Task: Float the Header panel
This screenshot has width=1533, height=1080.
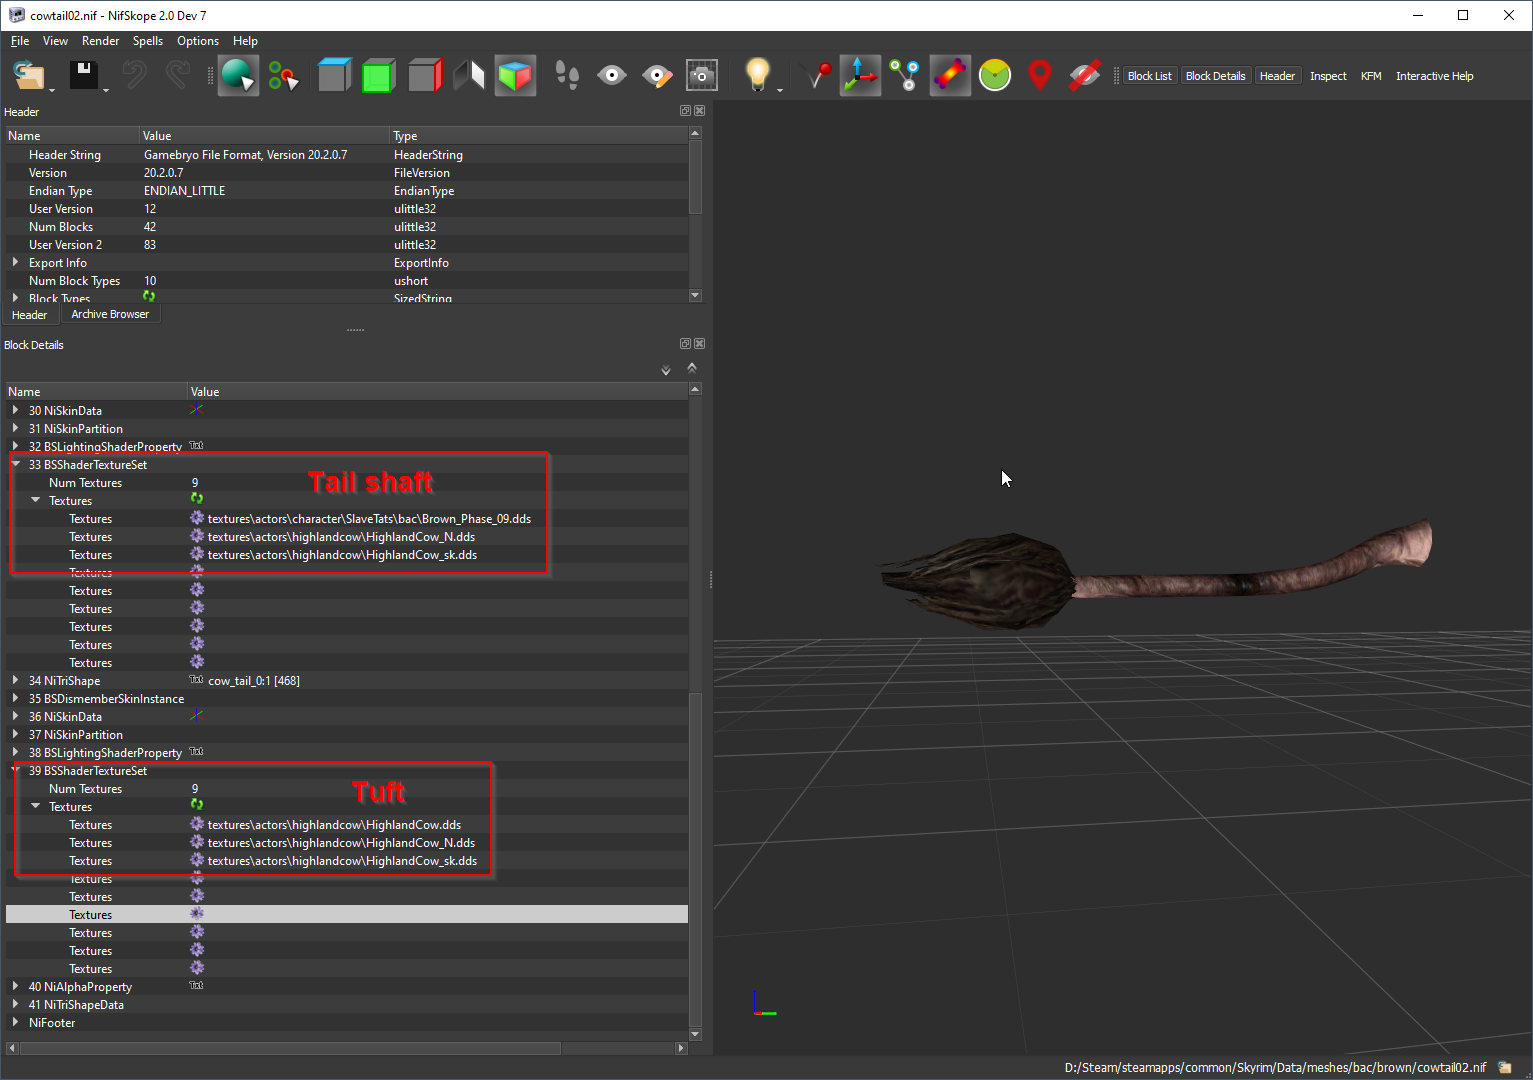Action: point(685,111)
